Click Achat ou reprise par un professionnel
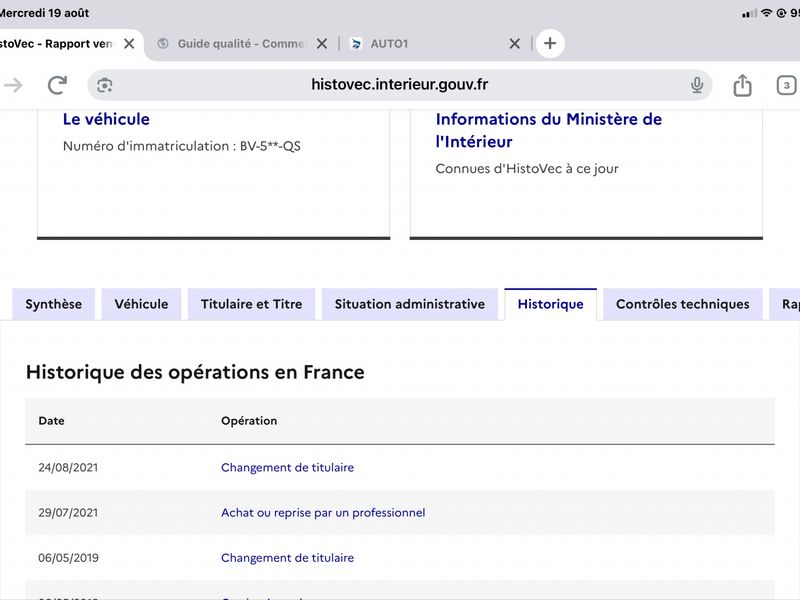800x600 pixels. point(323,512)
